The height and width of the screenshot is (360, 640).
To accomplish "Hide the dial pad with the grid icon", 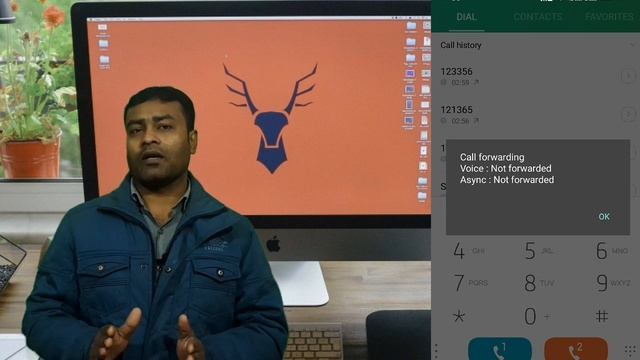I will [630, 351].
